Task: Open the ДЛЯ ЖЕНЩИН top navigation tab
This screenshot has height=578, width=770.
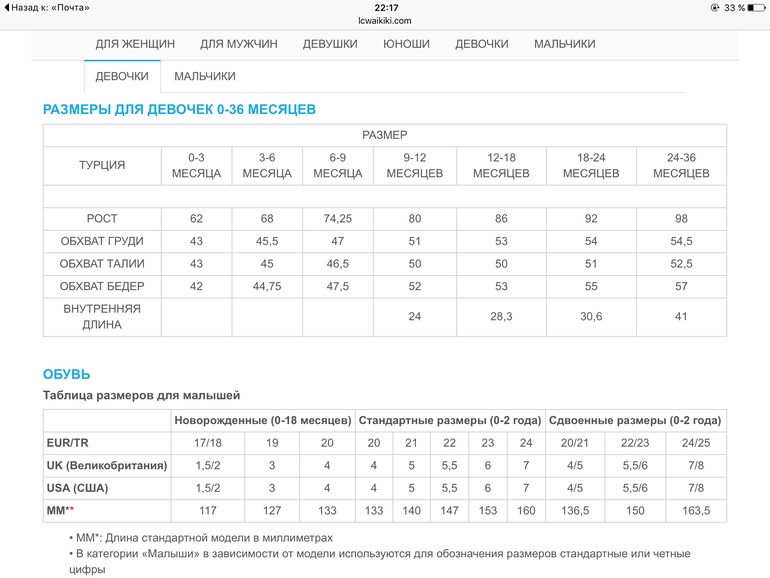Action: pos(135,44)
